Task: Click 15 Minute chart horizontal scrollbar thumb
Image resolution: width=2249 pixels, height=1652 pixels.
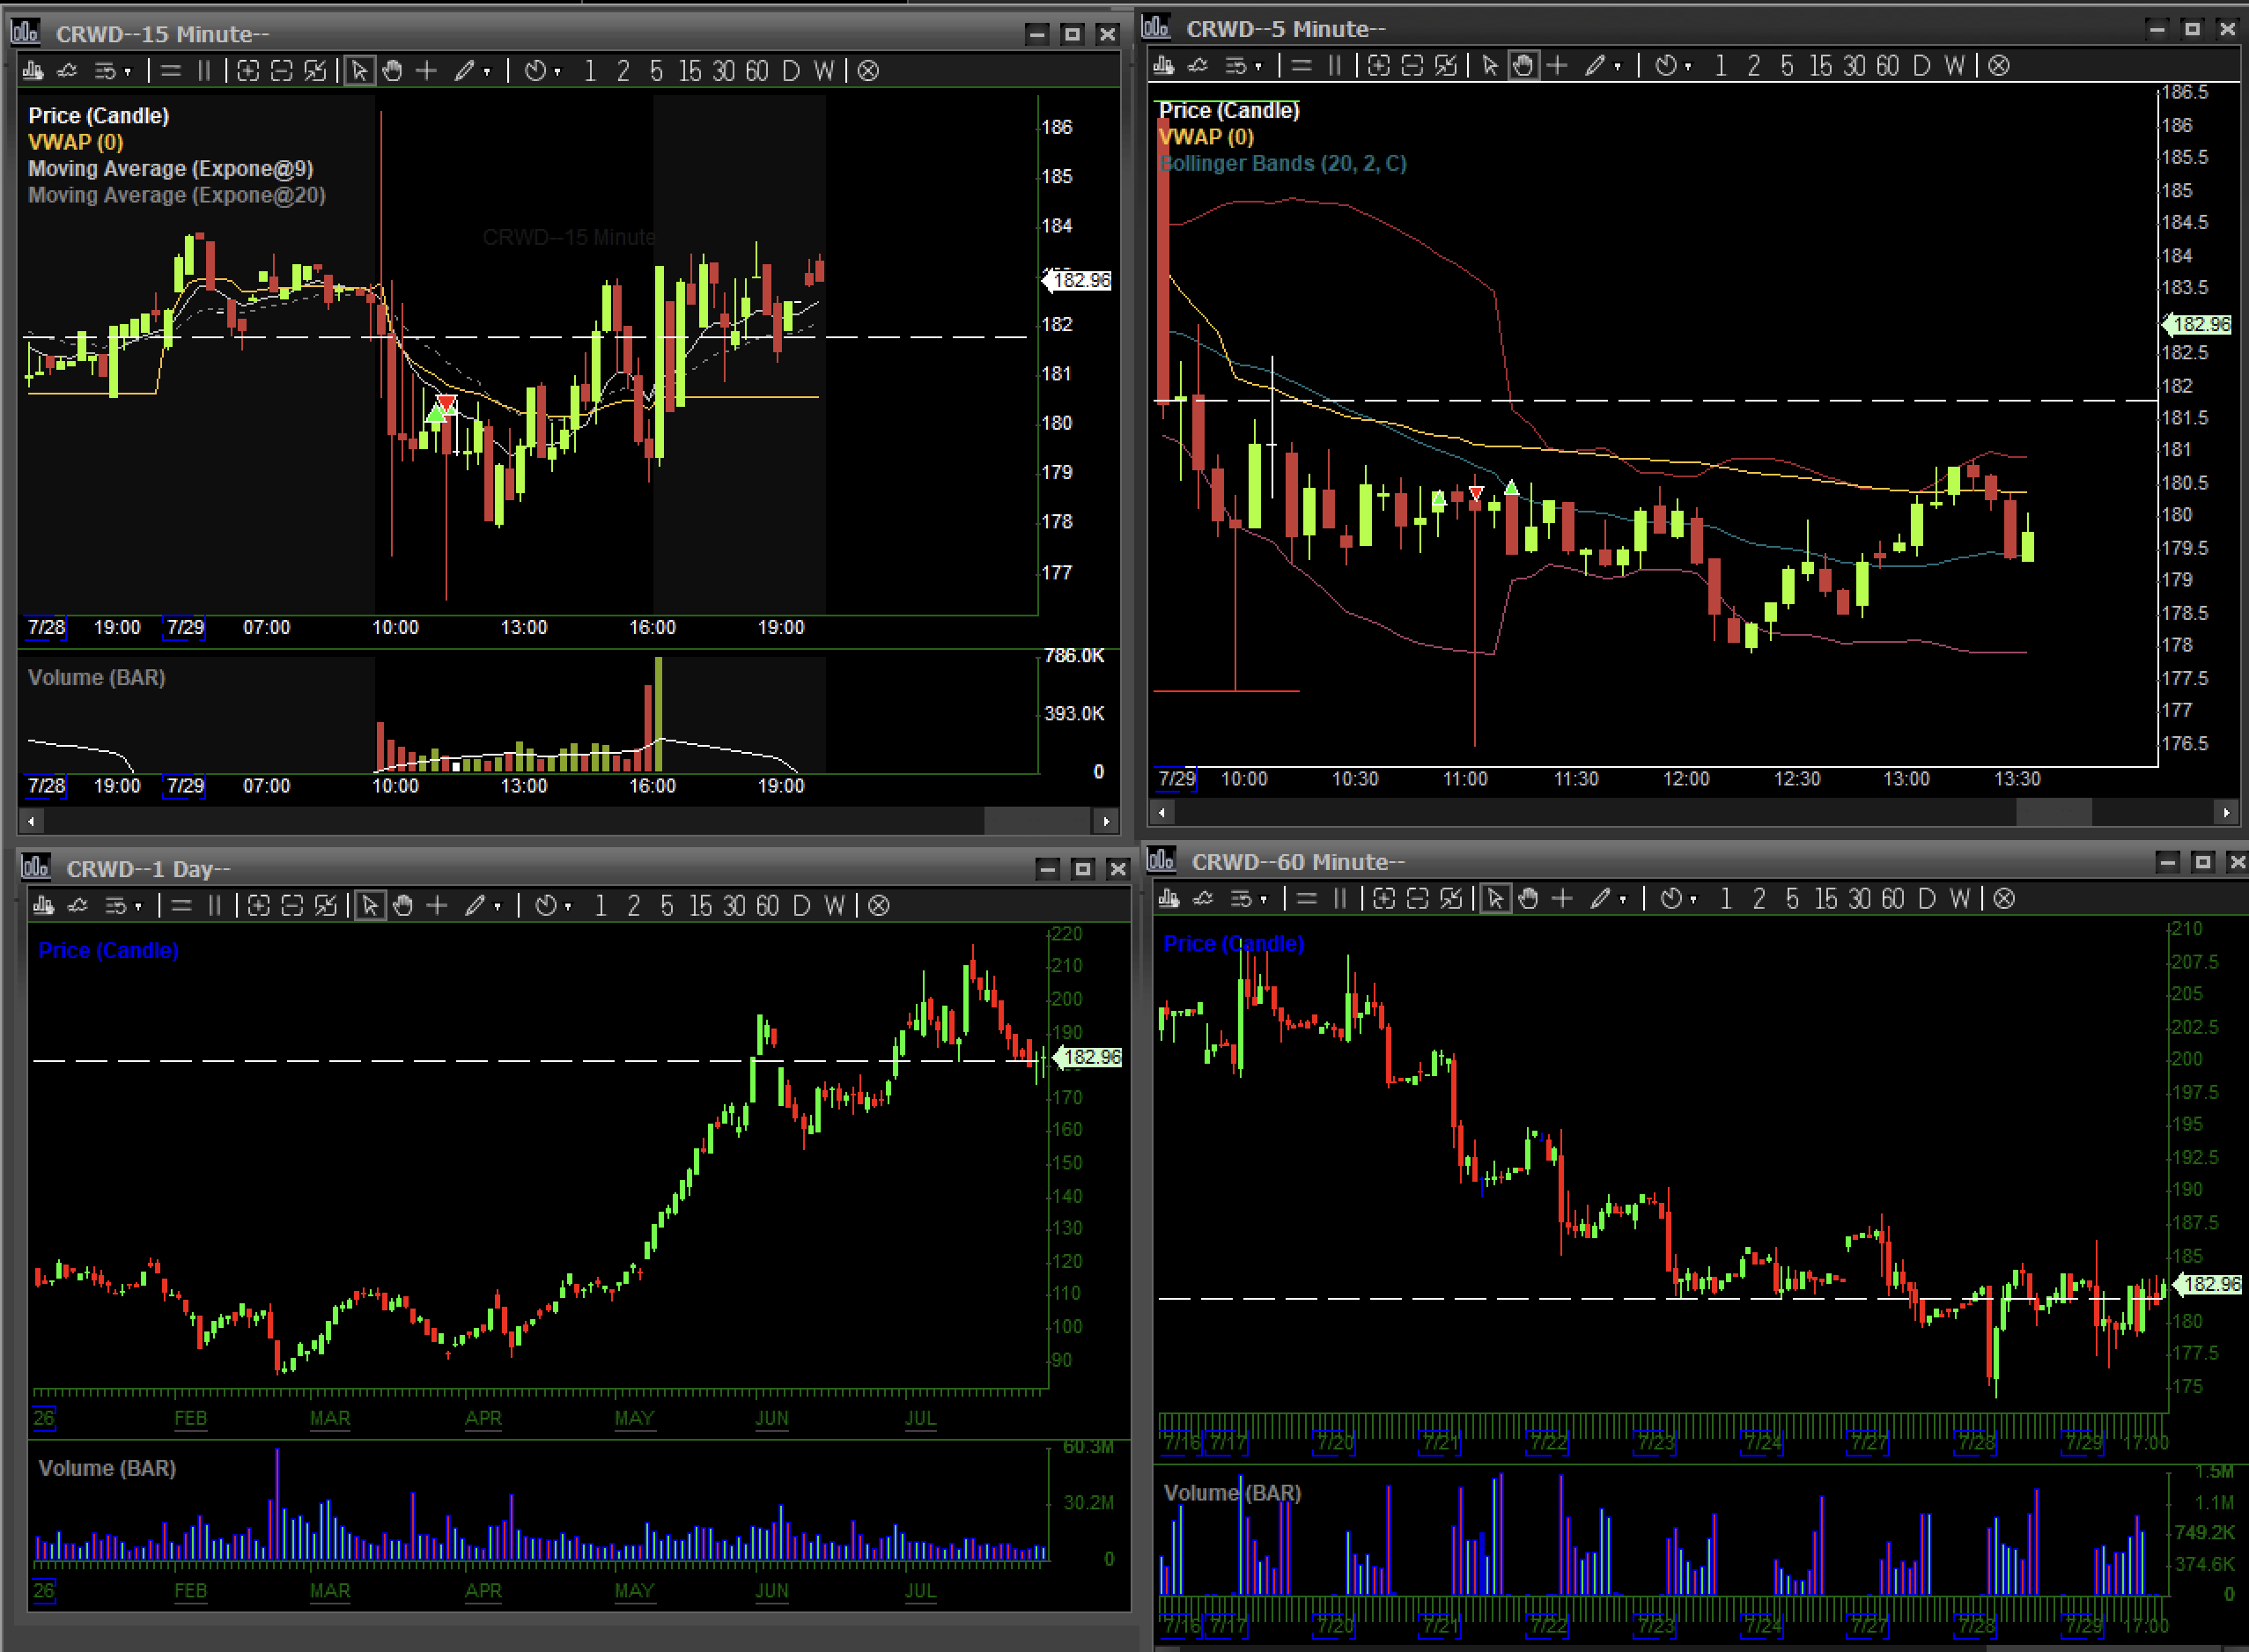Action: click(1038, 821)
